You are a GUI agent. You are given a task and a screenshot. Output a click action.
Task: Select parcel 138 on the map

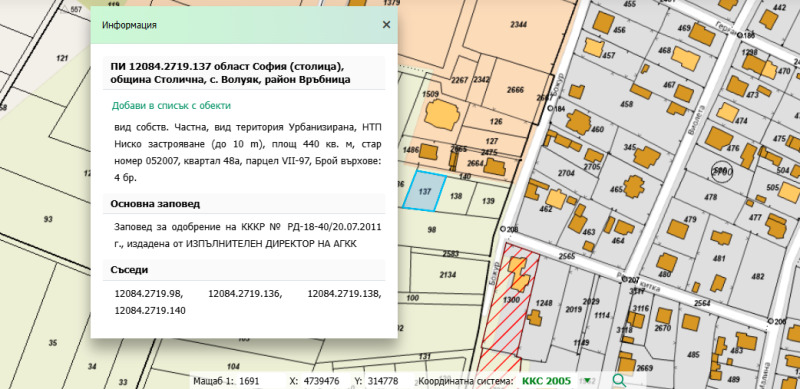(456, 196)
